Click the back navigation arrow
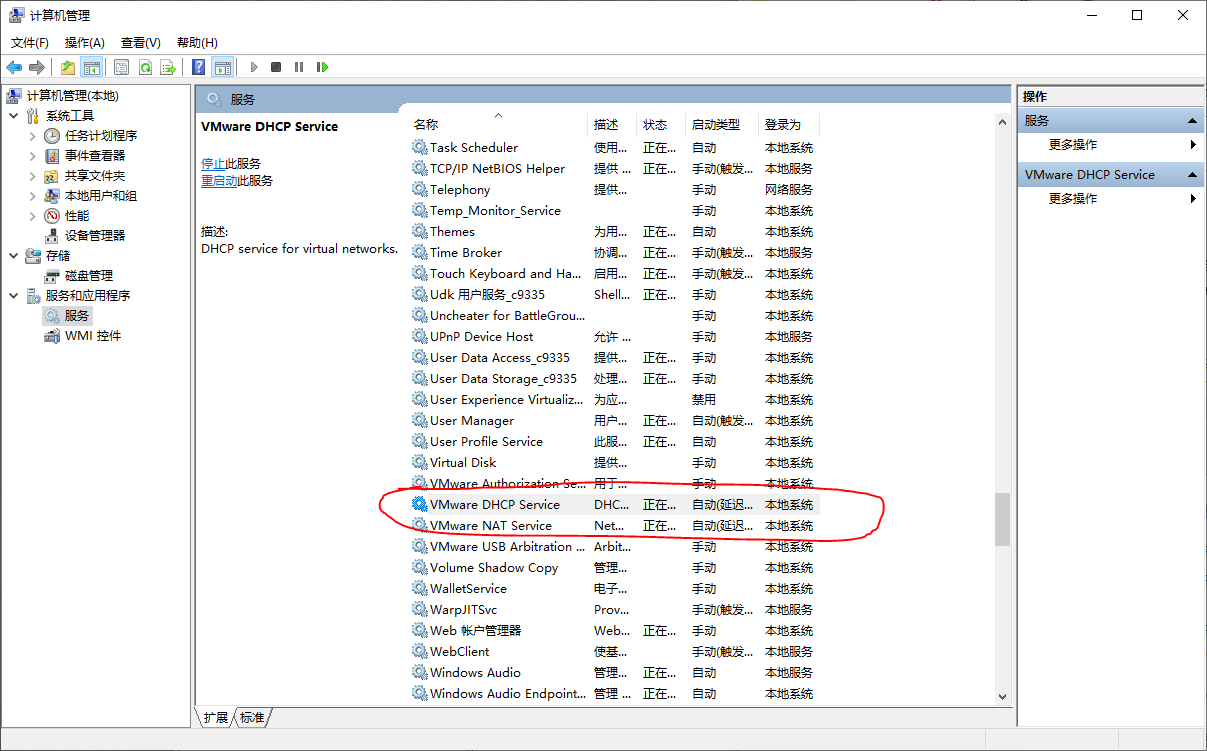Image resolution: width=1207 pixels, height=751 pixels. (x=14, y=67)
